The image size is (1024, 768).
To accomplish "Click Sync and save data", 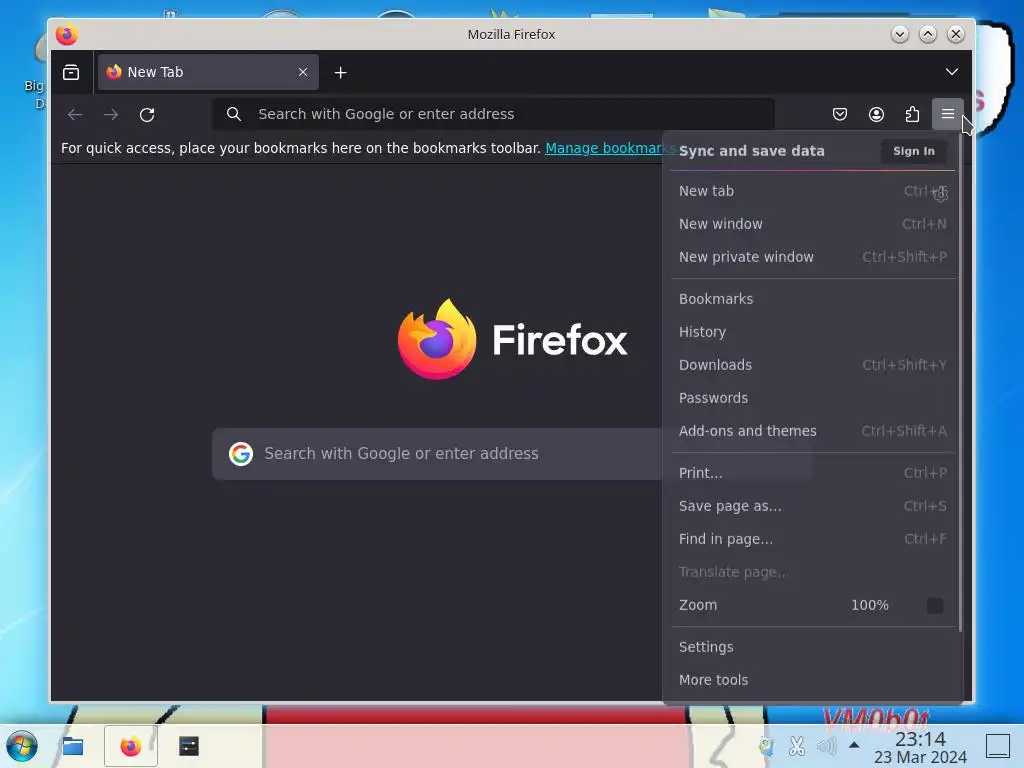I will click(x=752, y=151).
